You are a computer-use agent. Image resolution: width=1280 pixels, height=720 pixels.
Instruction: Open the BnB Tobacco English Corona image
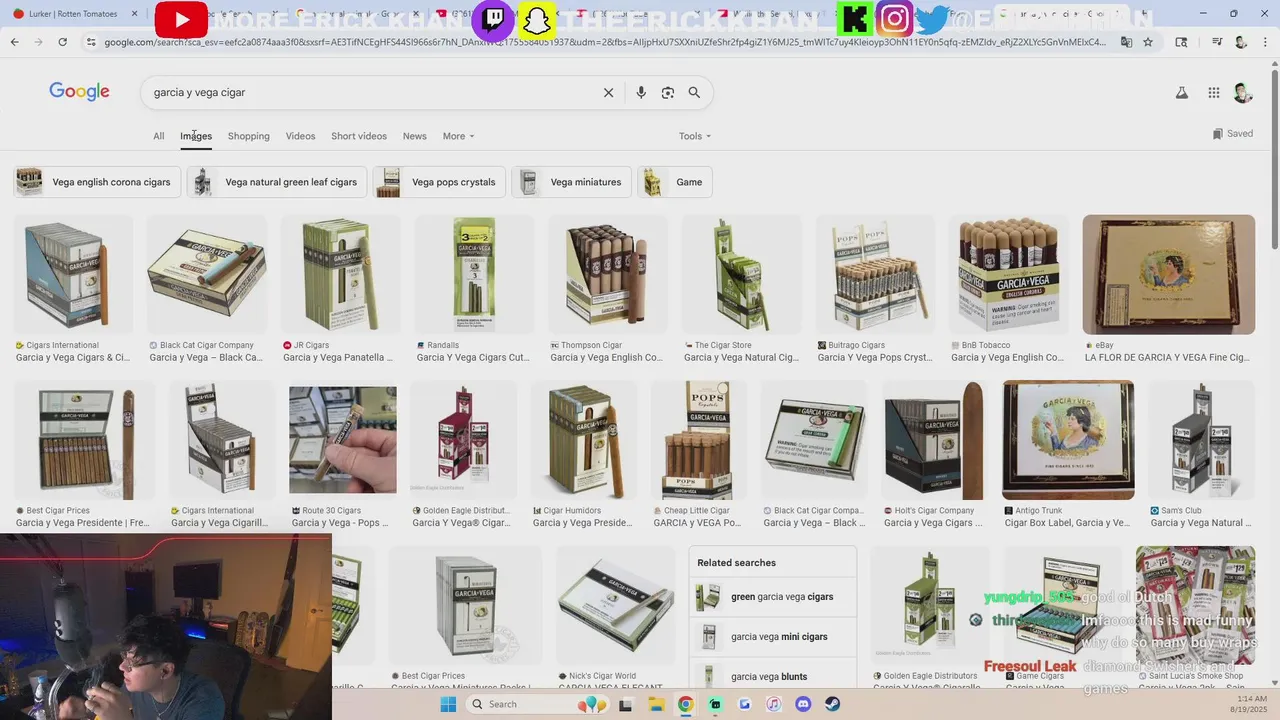(x=1008, y=275)
